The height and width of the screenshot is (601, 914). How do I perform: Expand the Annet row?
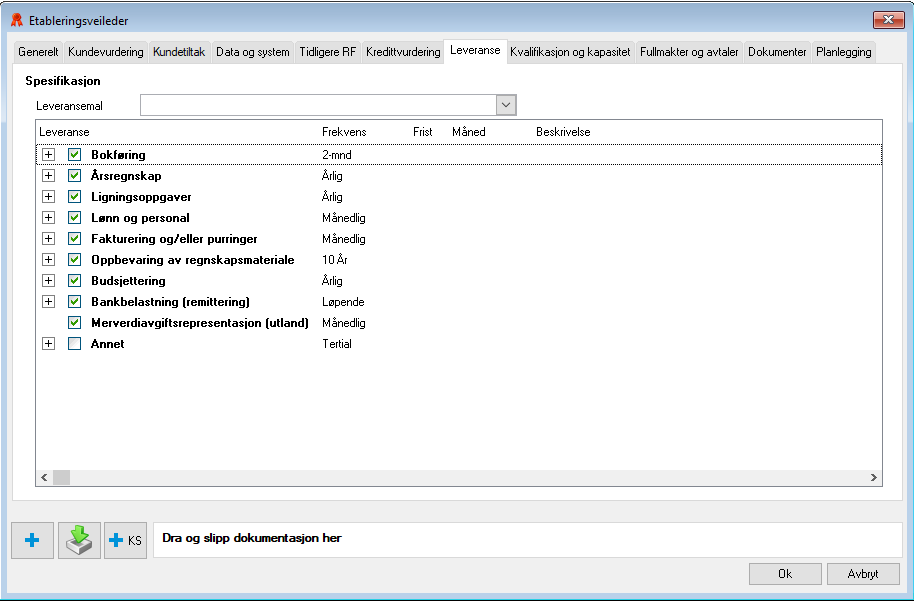click(x=48, y=343)
